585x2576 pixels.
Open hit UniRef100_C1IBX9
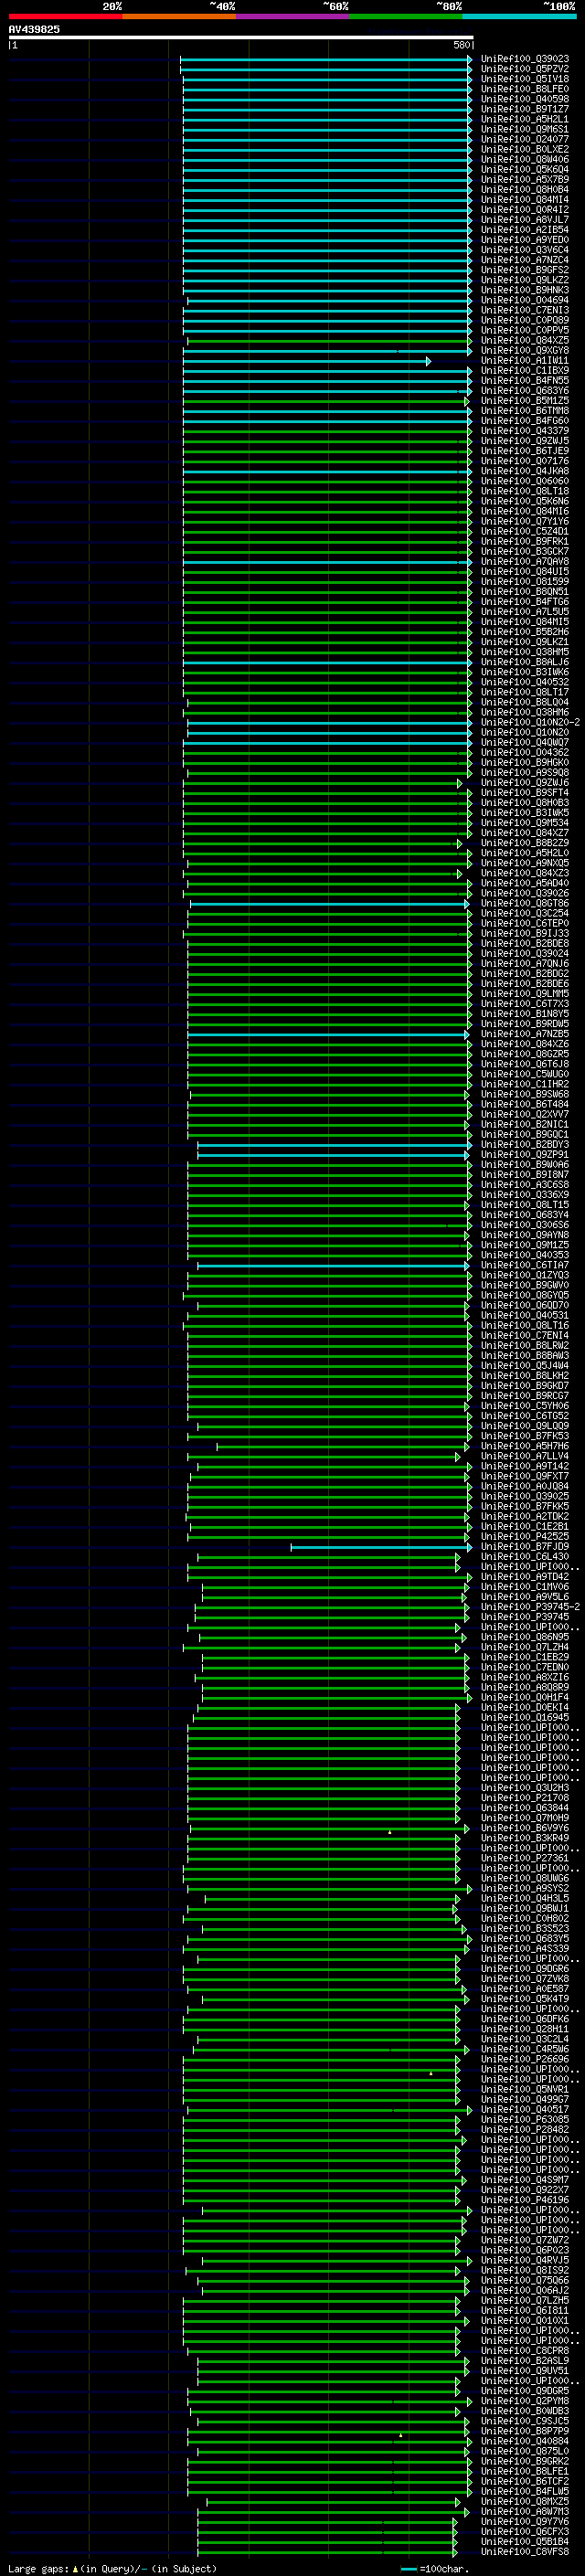tap(525, 371)
